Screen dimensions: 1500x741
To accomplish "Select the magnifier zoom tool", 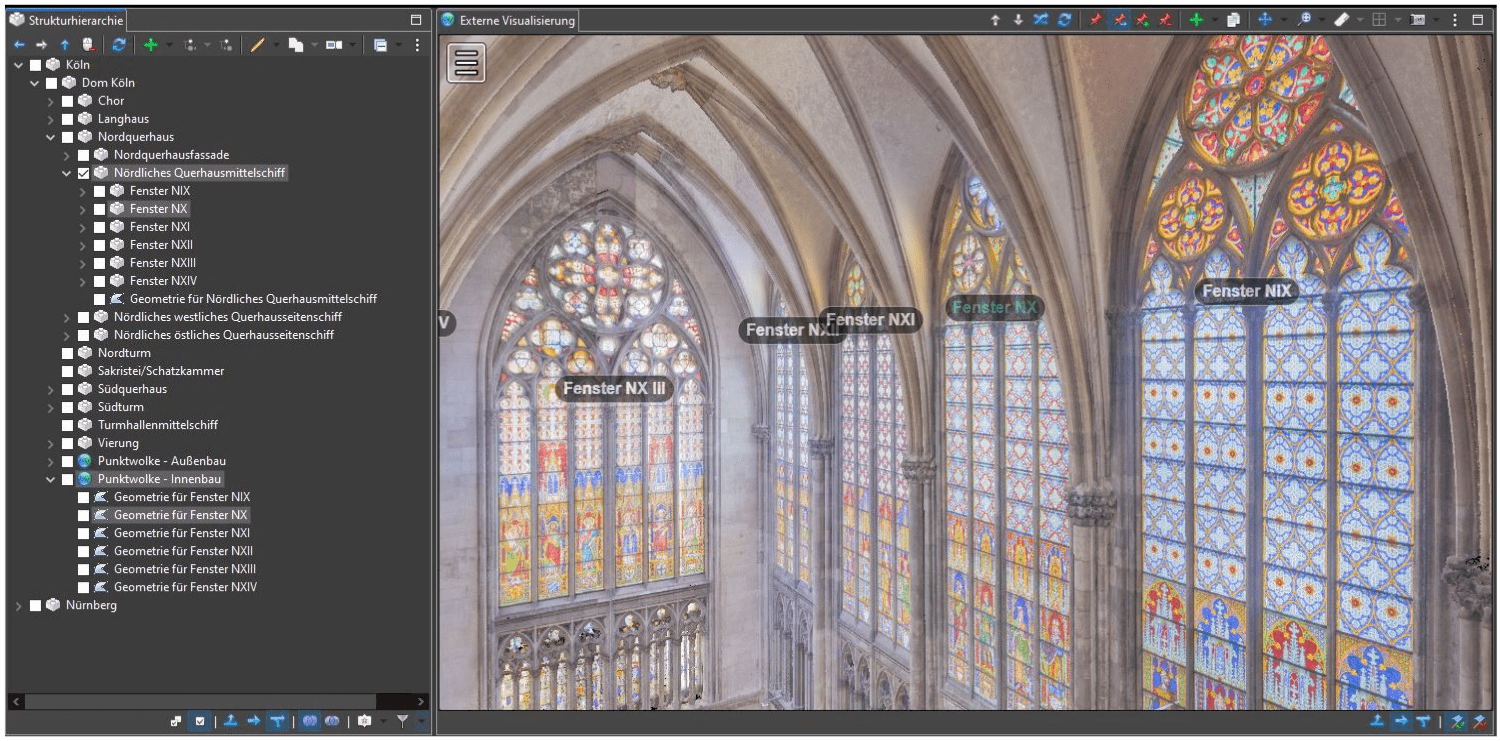I will pos(1304,20).
